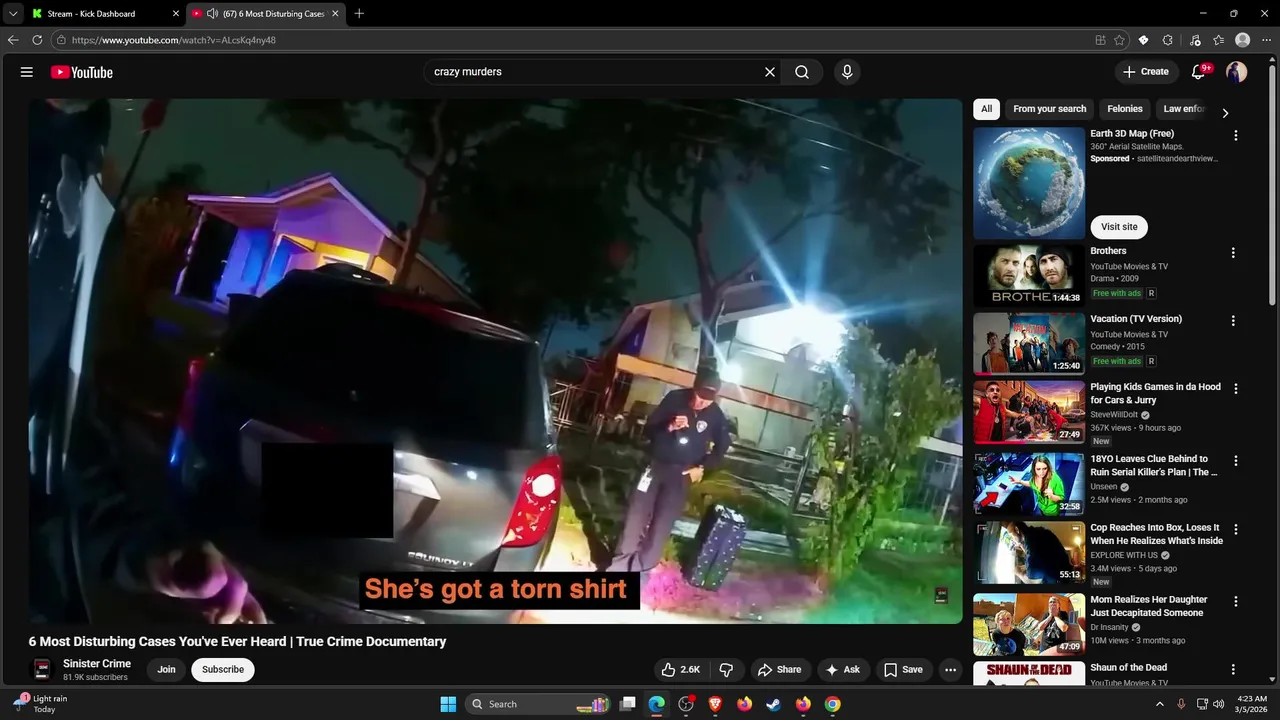The image size is (1280, 720).
Task: Open options menu for Brothers movie
Action: coord(1233,253)
